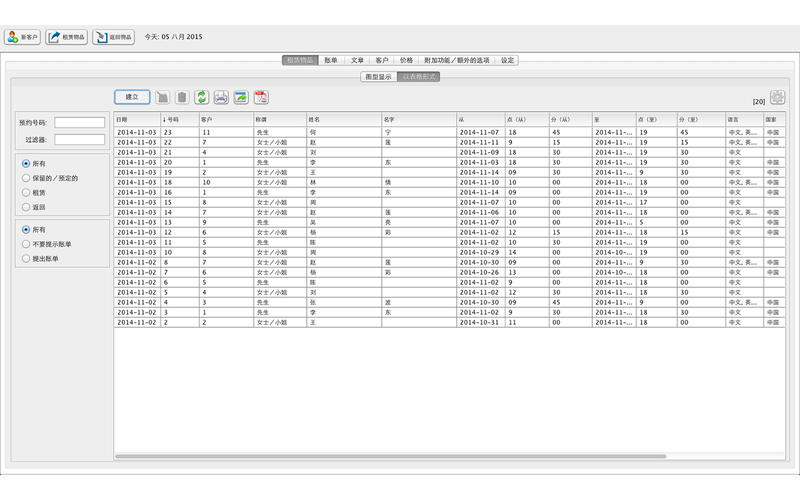Click the 新客户 new customer button
The width and height of the screenshot is (800, 500).
[x=22, y=37]
